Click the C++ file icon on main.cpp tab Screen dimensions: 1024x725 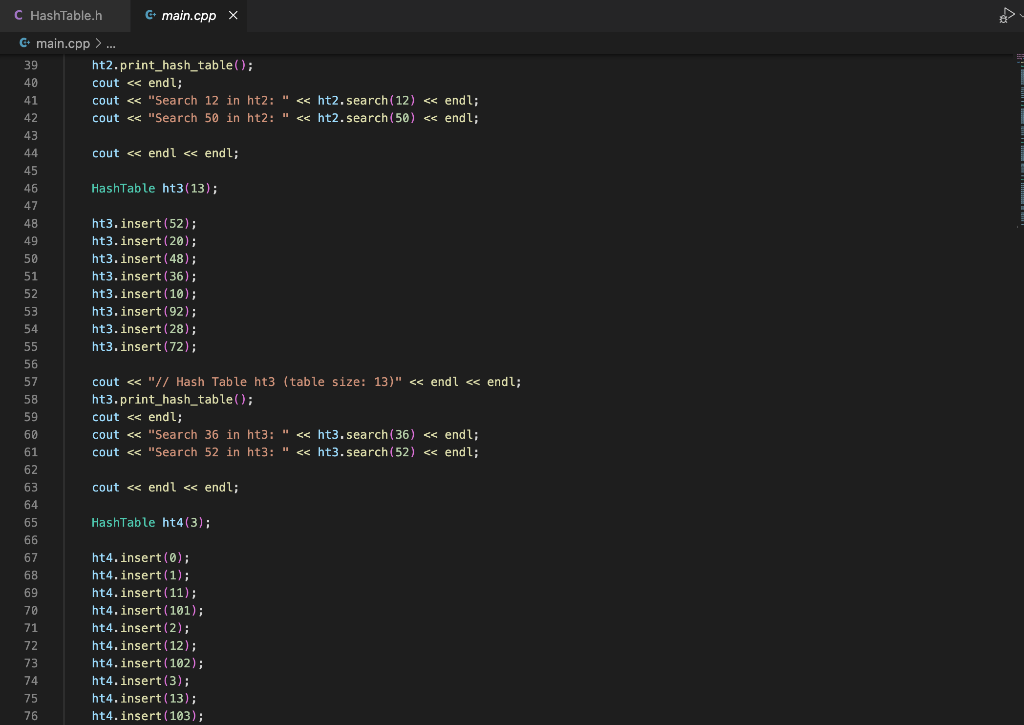click(150, 15)
